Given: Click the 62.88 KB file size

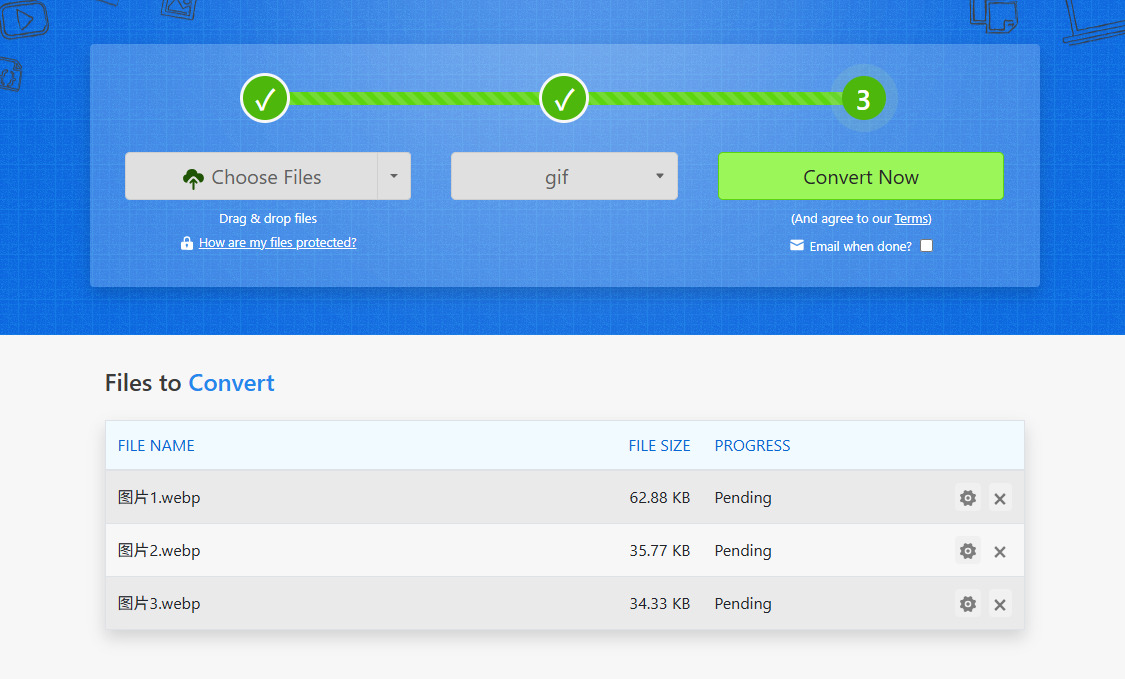Looking at the screenshot, I should pos(659,497).
